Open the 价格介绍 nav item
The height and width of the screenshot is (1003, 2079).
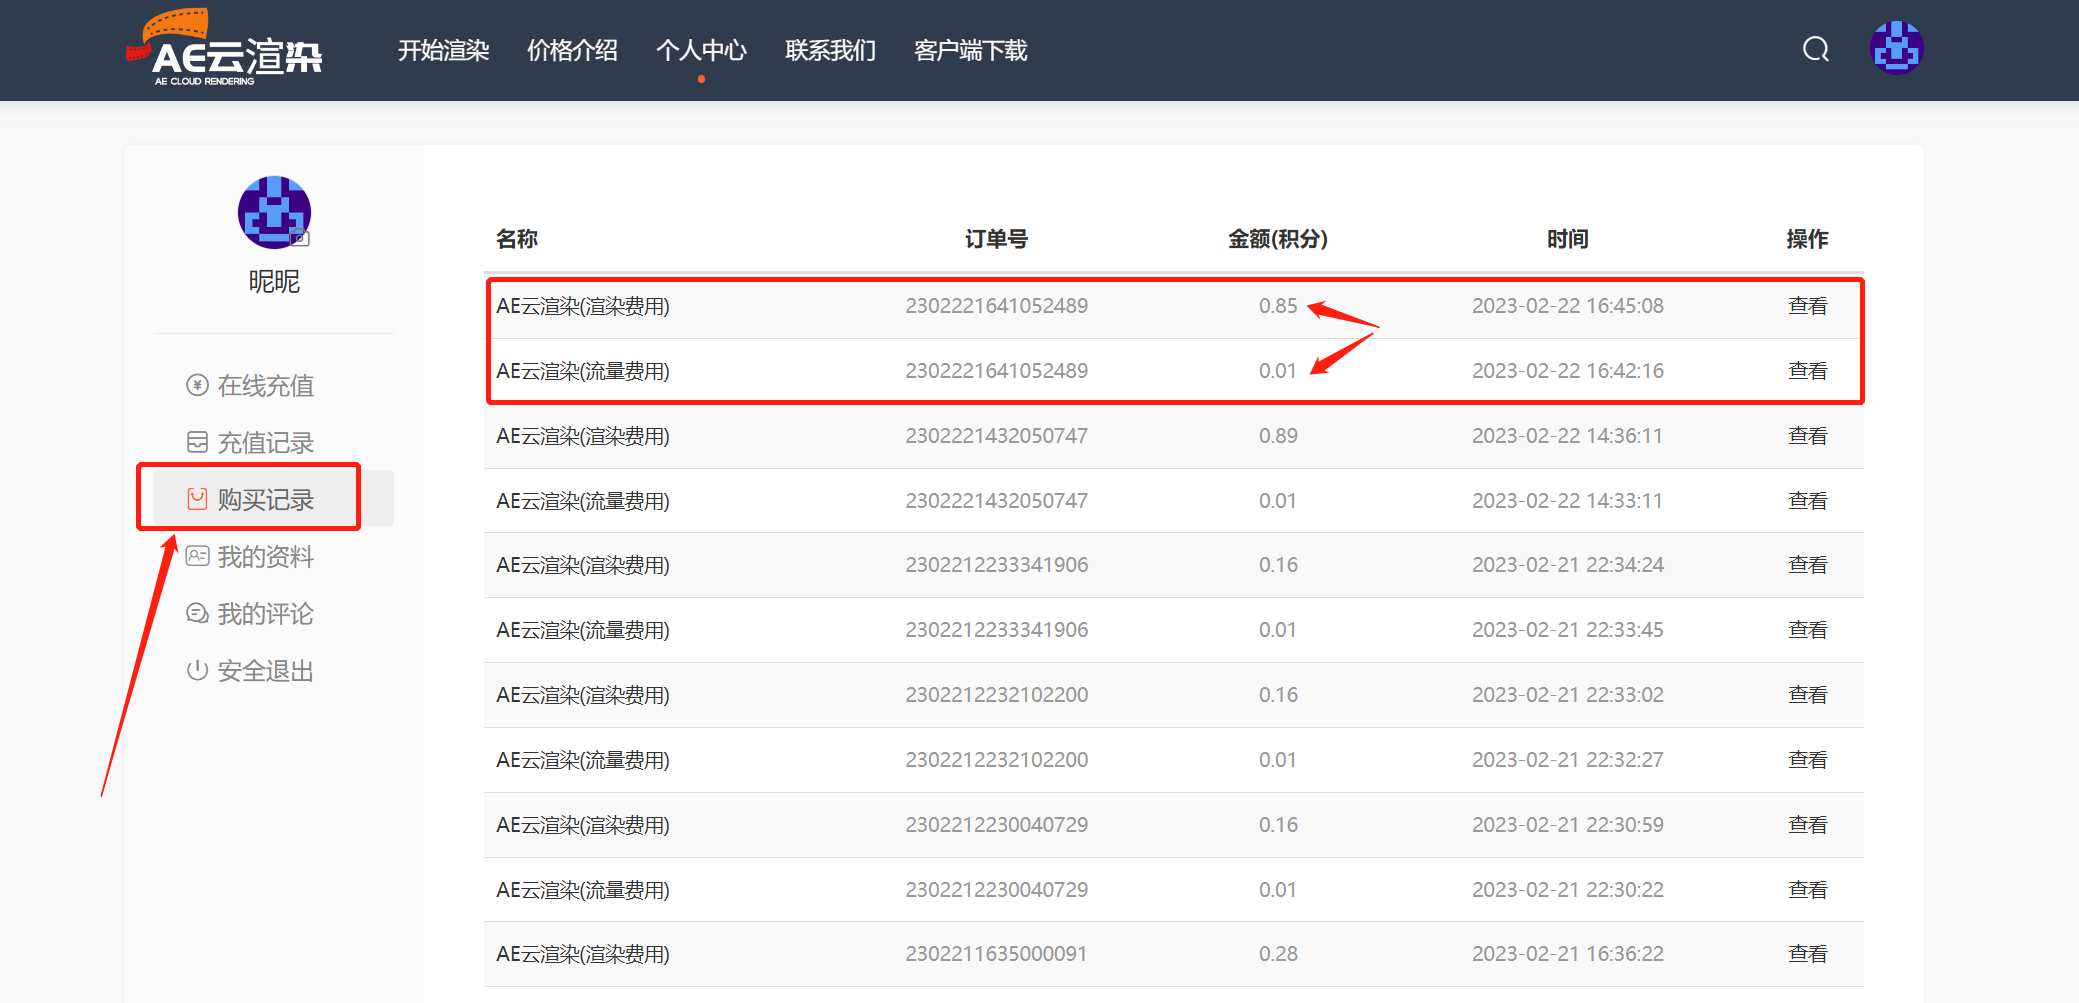click(x=572, y=50)
